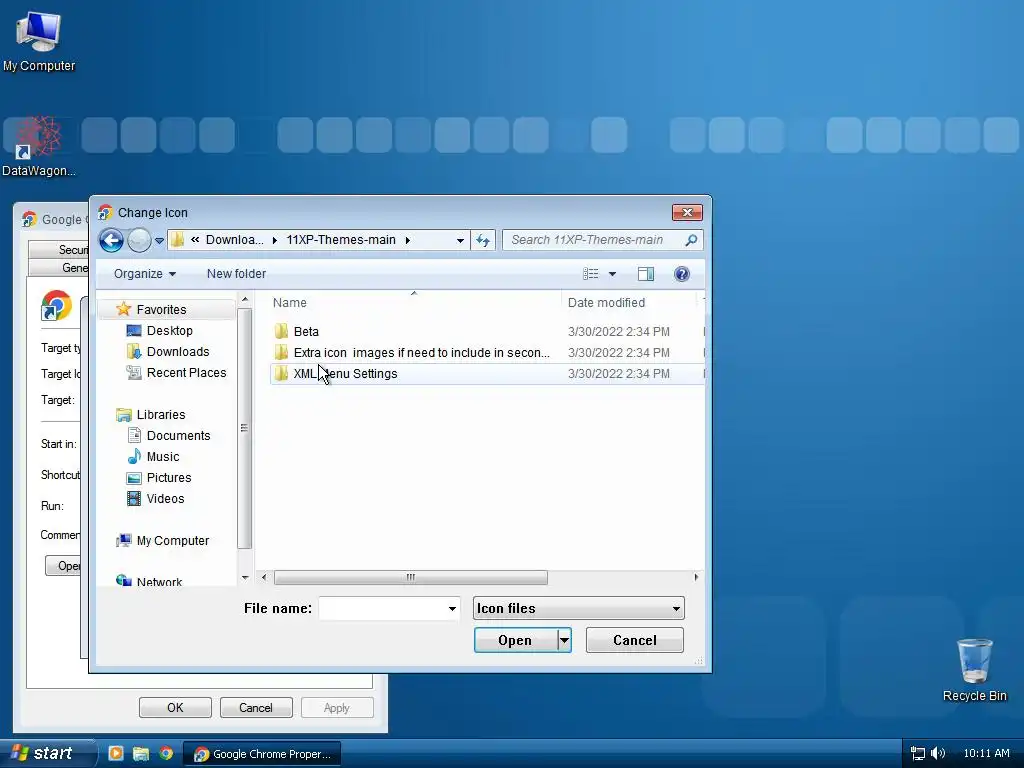Open the Music library

[x=163, y=456]
